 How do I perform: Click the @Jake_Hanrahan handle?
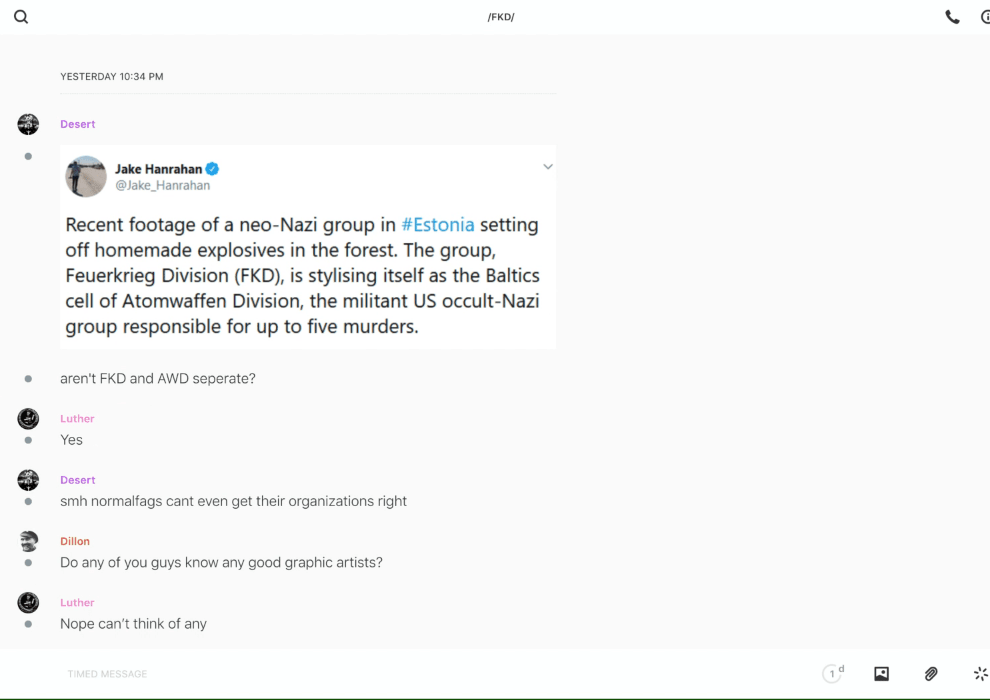(x=162, y=185)
